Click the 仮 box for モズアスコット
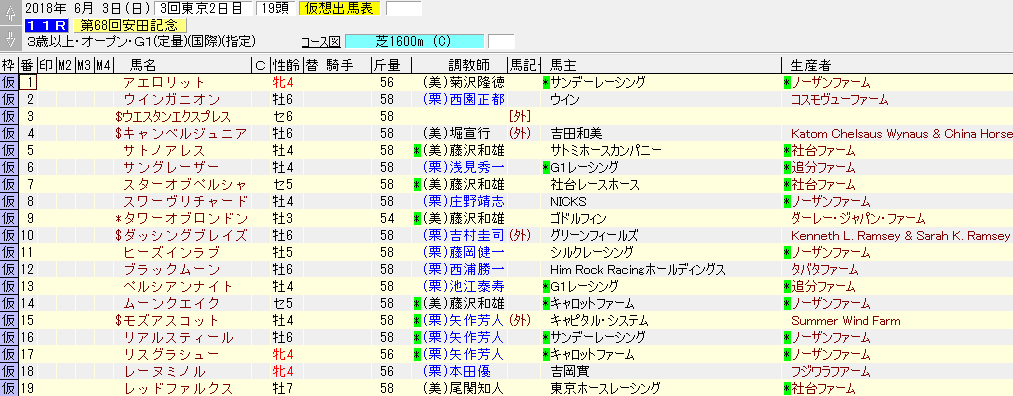The width and height of the screenshot is (1013, 396). (x=9, y=320)
